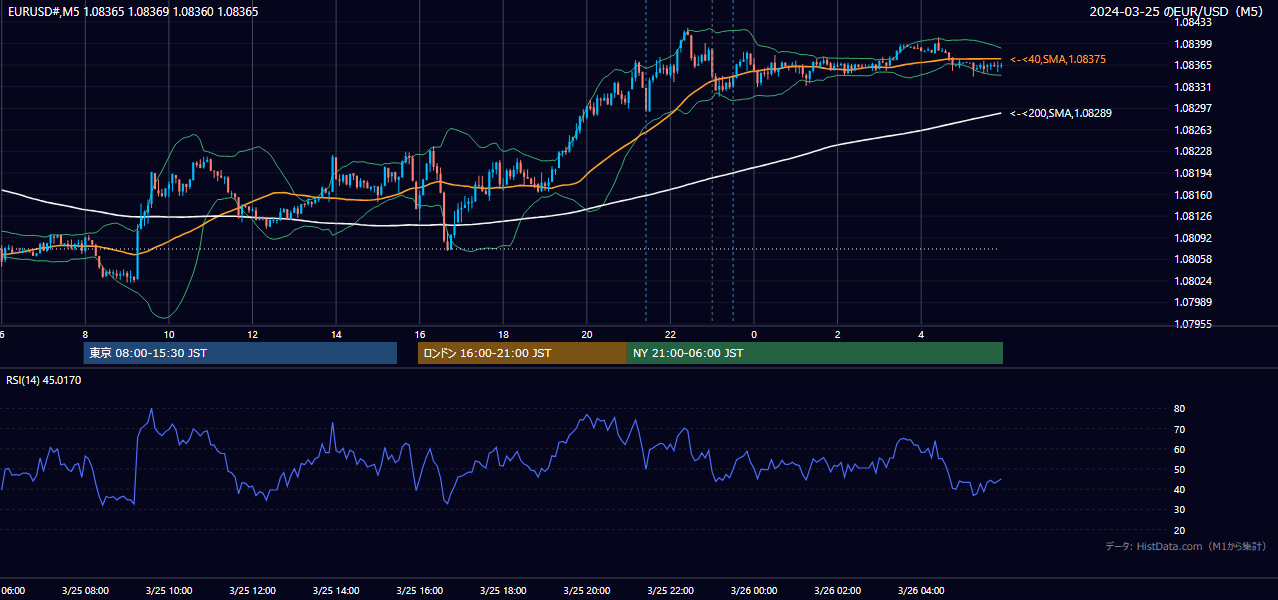Click the 3/25 08:00 bottom time label
Screen dimensions: 1278x600
[85, 591]
